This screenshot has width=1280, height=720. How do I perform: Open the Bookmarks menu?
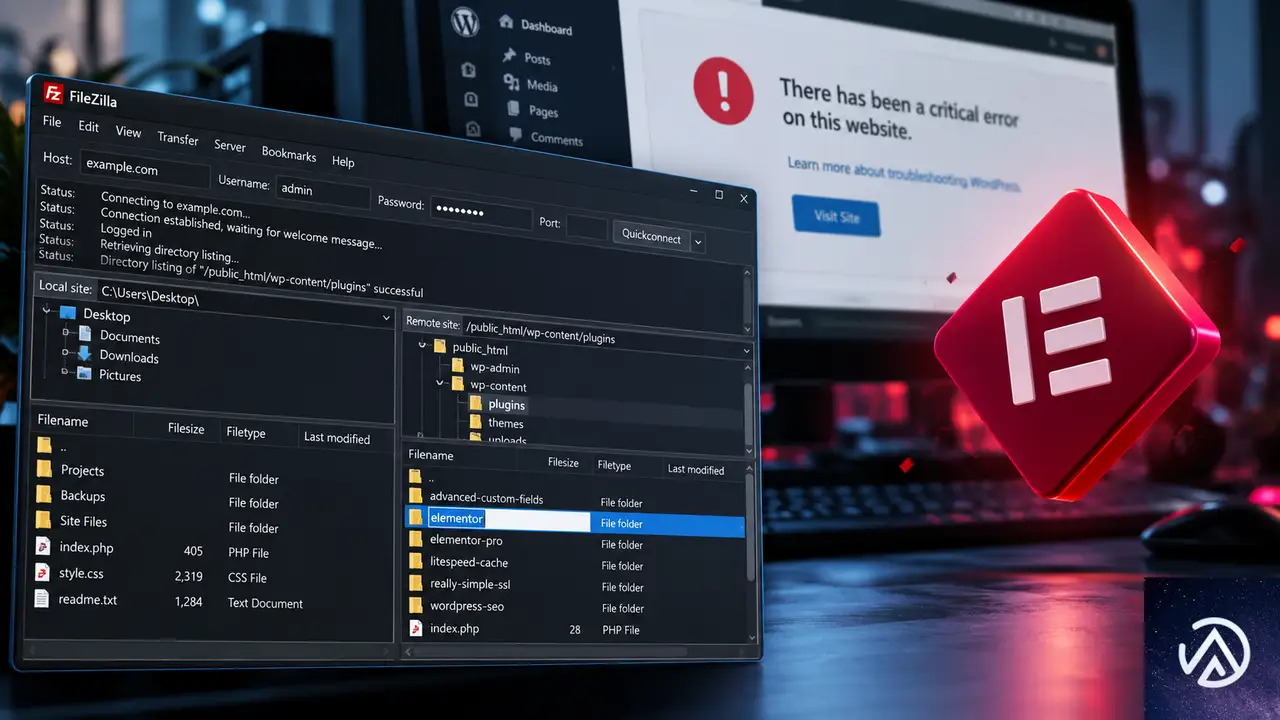pyautogui.click(x=289, y=154)
